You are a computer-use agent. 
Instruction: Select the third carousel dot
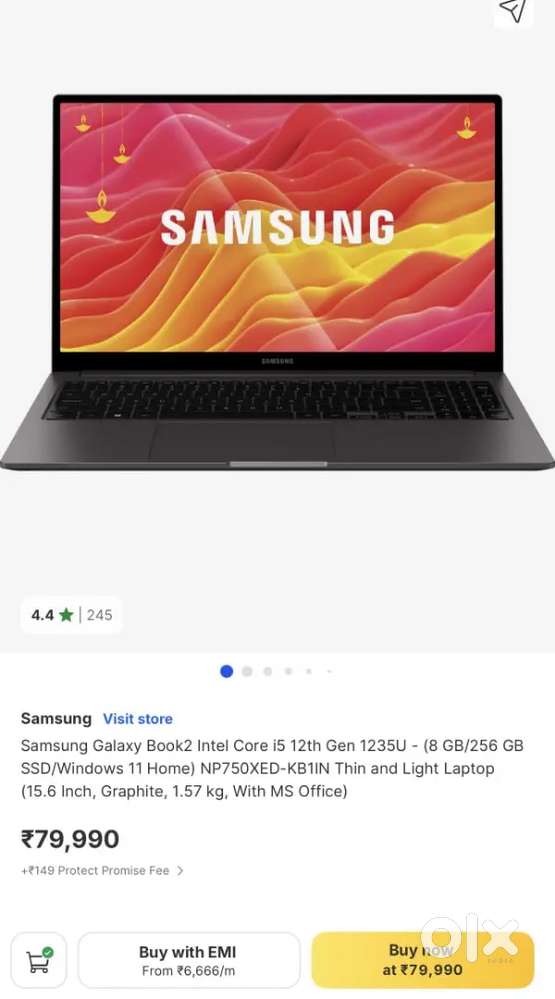(x=268, y=671)
